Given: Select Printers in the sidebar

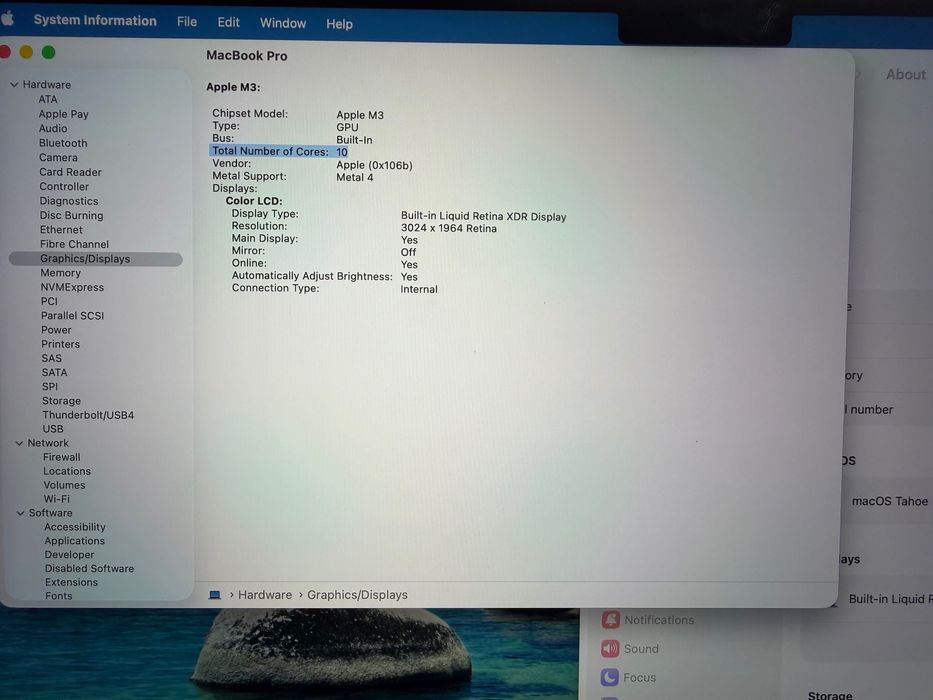Looking at the screenshot, I should coord(61,344).
